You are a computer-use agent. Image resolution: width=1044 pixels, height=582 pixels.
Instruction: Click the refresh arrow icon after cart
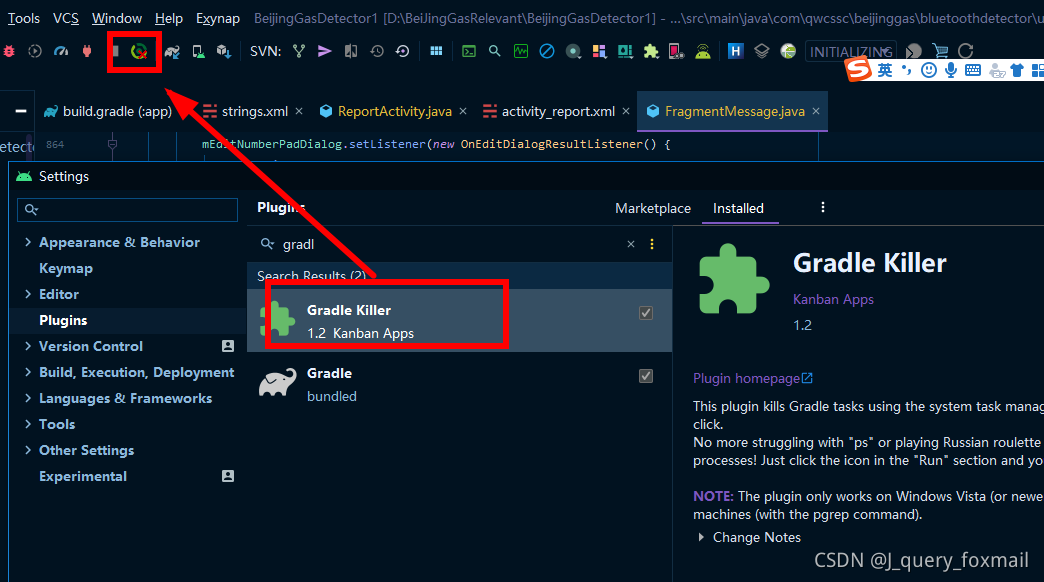[965, 51]
